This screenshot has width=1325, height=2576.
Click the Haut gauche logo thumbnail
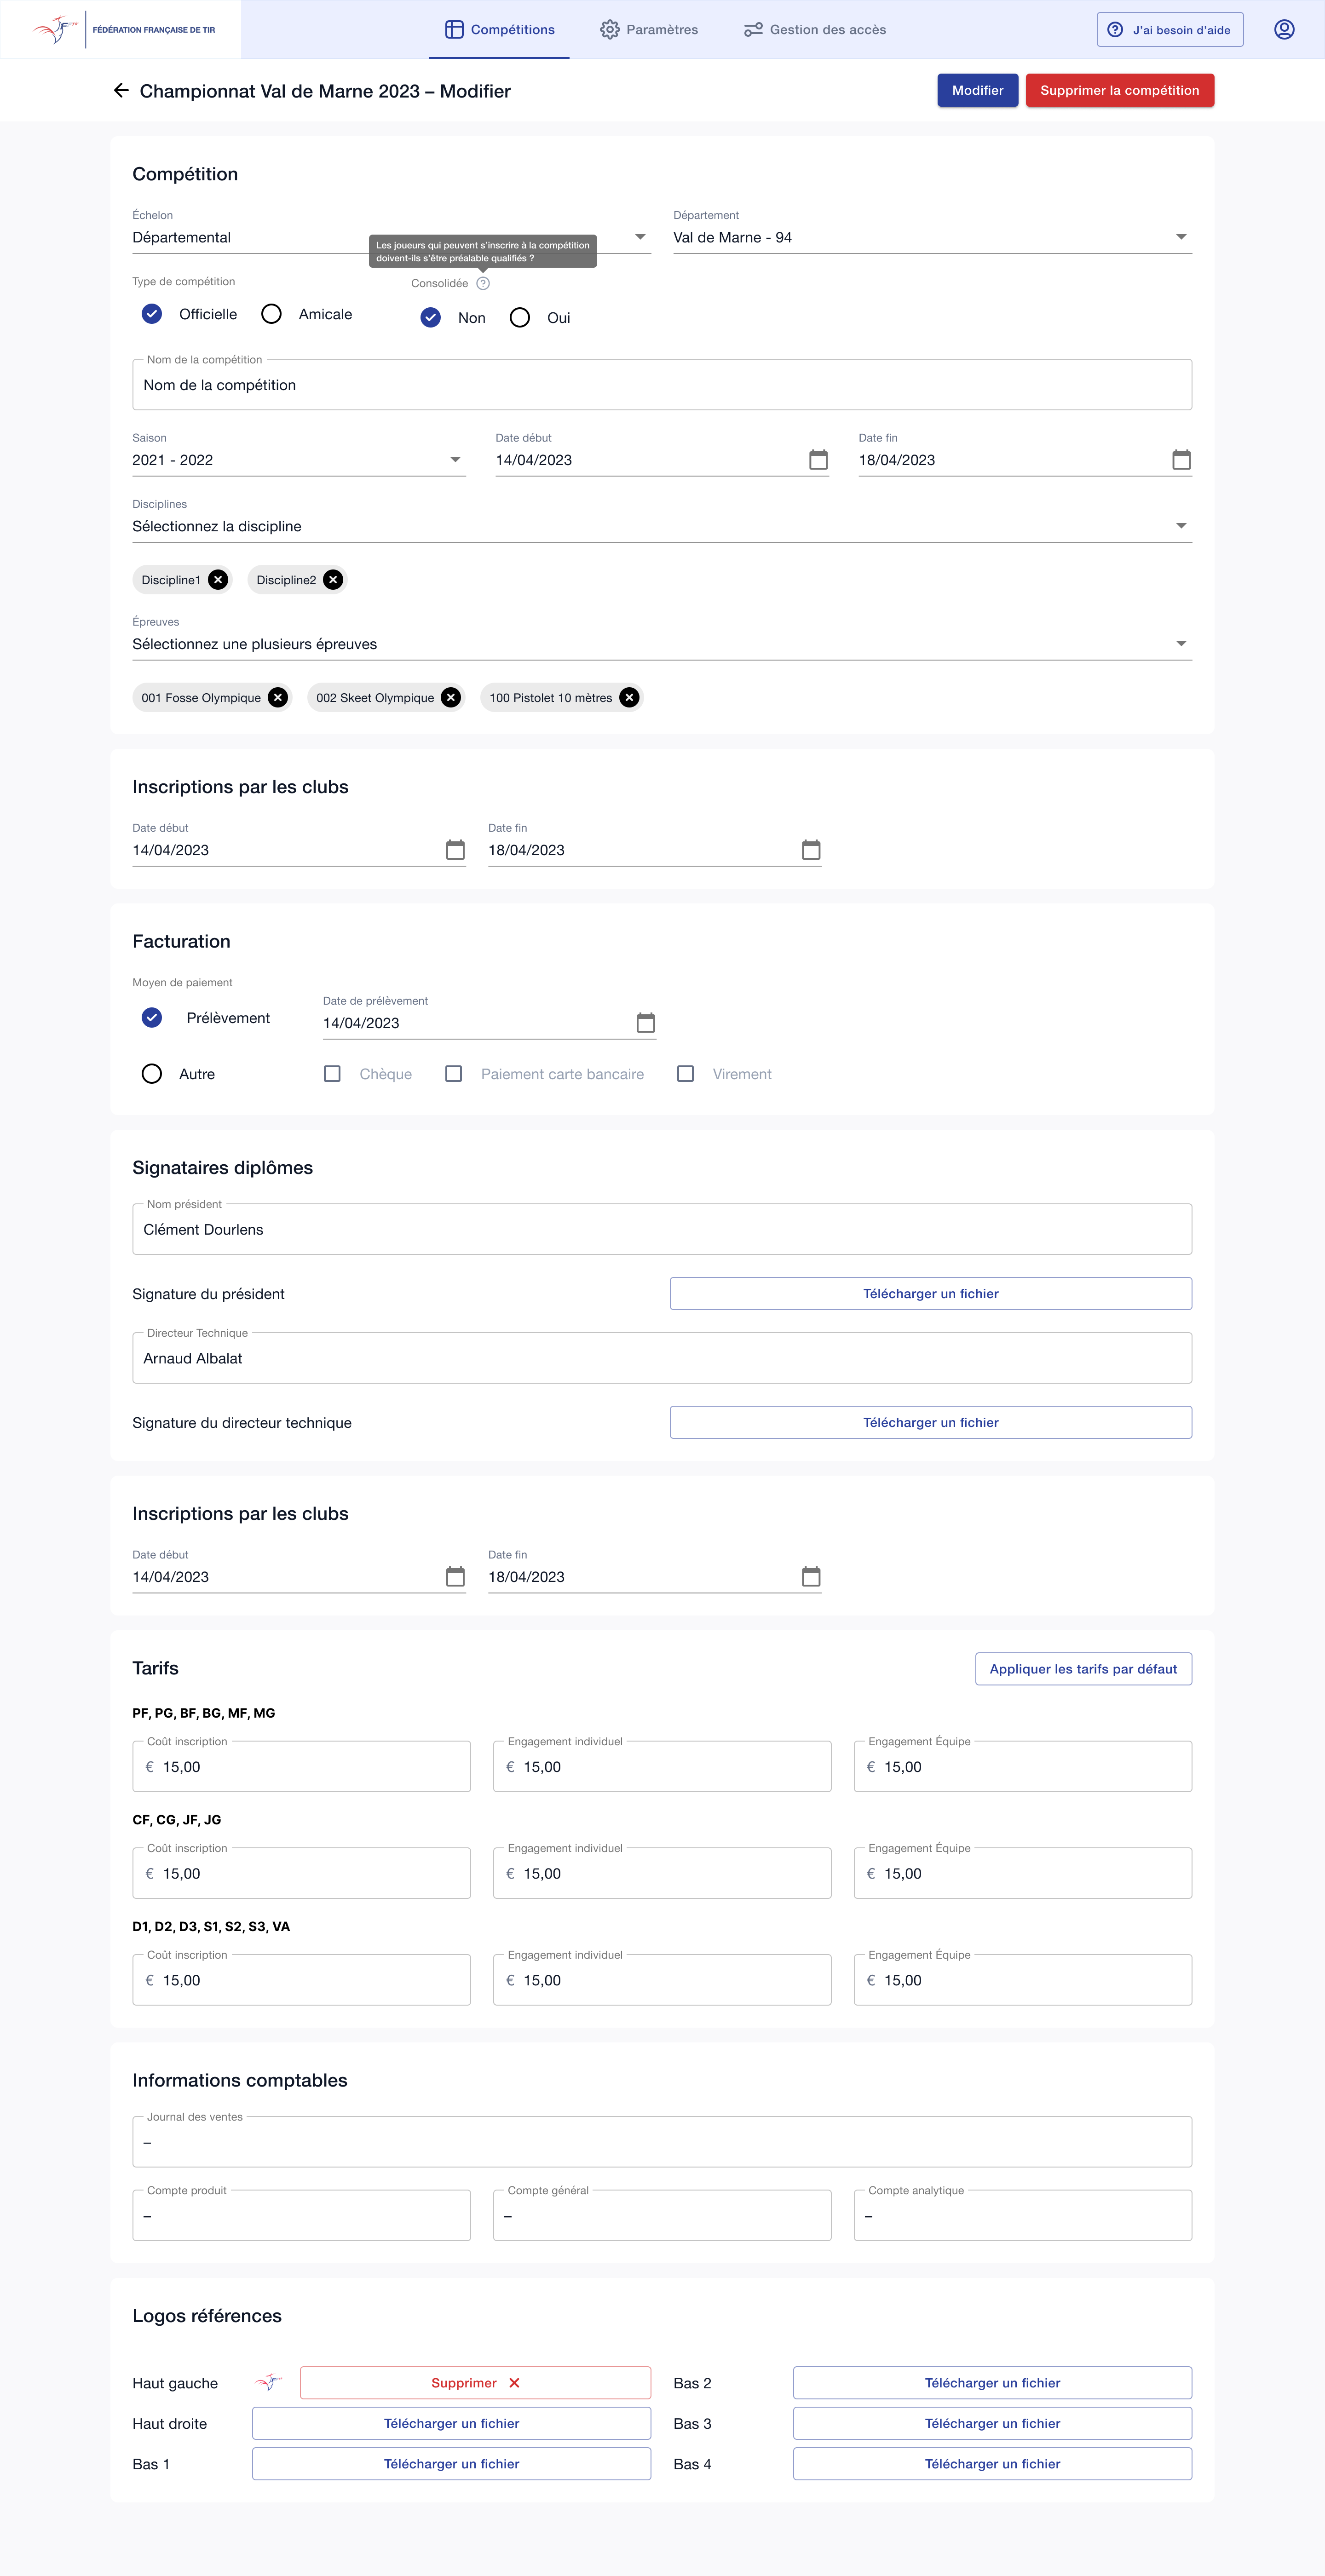click(268, 2383)
